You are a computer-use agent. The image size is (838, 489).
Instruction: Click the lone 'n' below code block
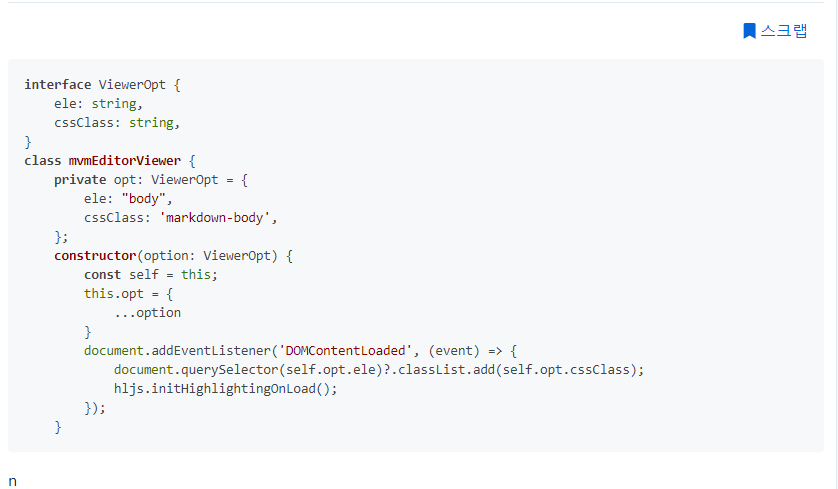click(12, 481)
